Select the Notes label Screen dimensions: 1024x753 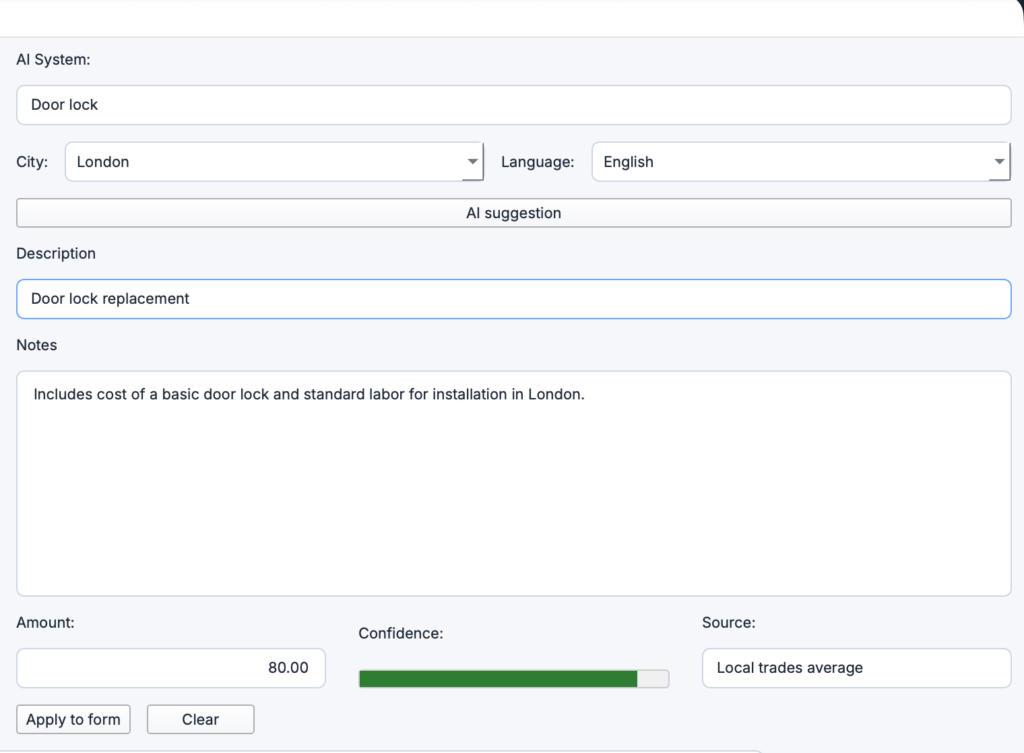point(37,345)
